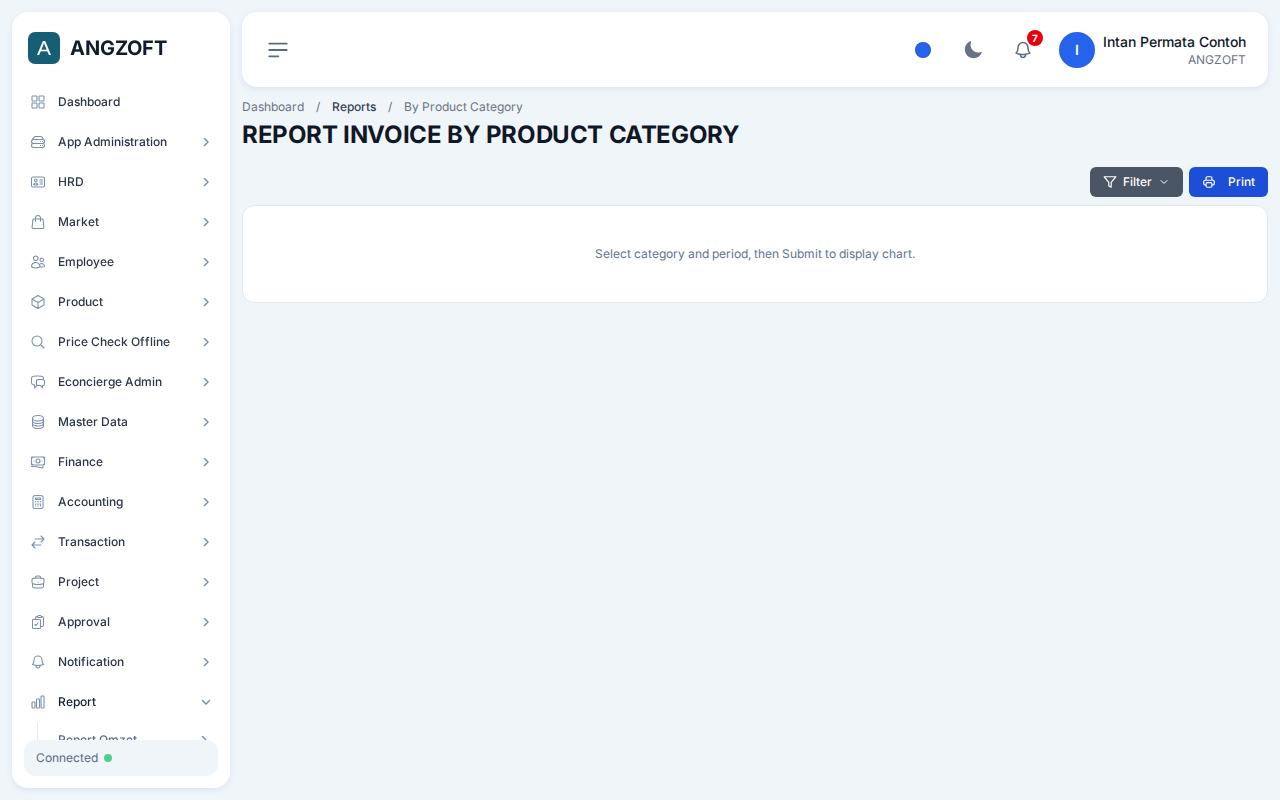Expand the Accounting submenu chevron
The width and height of the screenshot is (1280, 800).
click(206, 502)
